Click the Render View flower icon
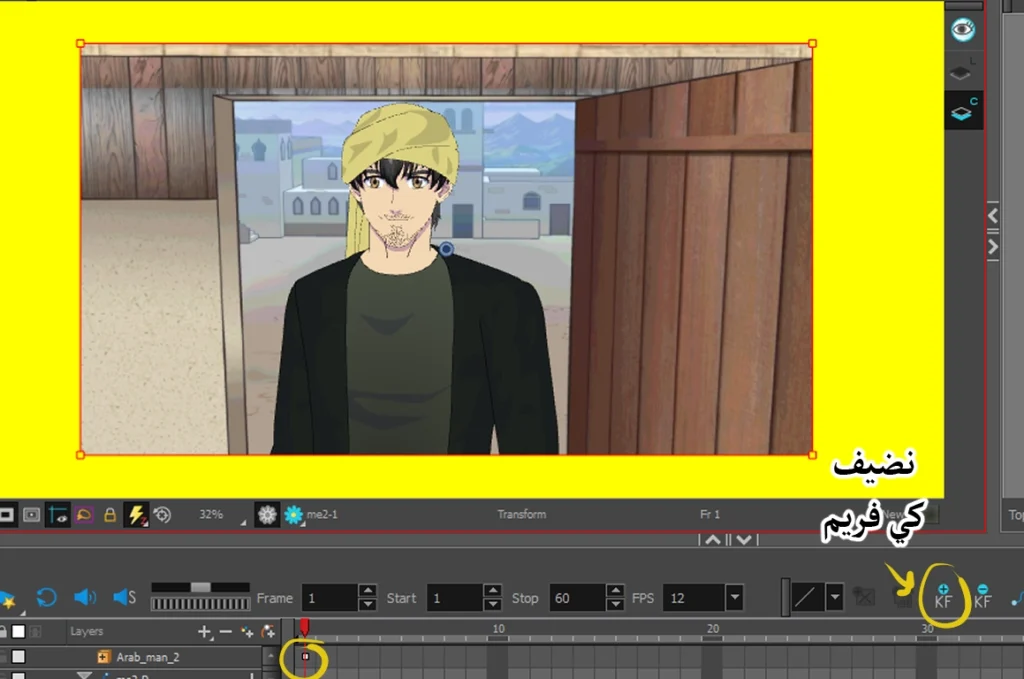The width and height of the screenshot is (1024, 679). (267, 515)
